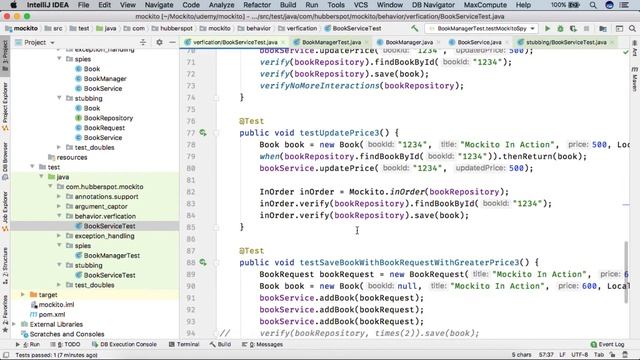Open the run configuration dropdown BookManagerTest.testMockitoSpy
Screen dimensions: 640x360
pyautogui.click(x=482, y=29)
